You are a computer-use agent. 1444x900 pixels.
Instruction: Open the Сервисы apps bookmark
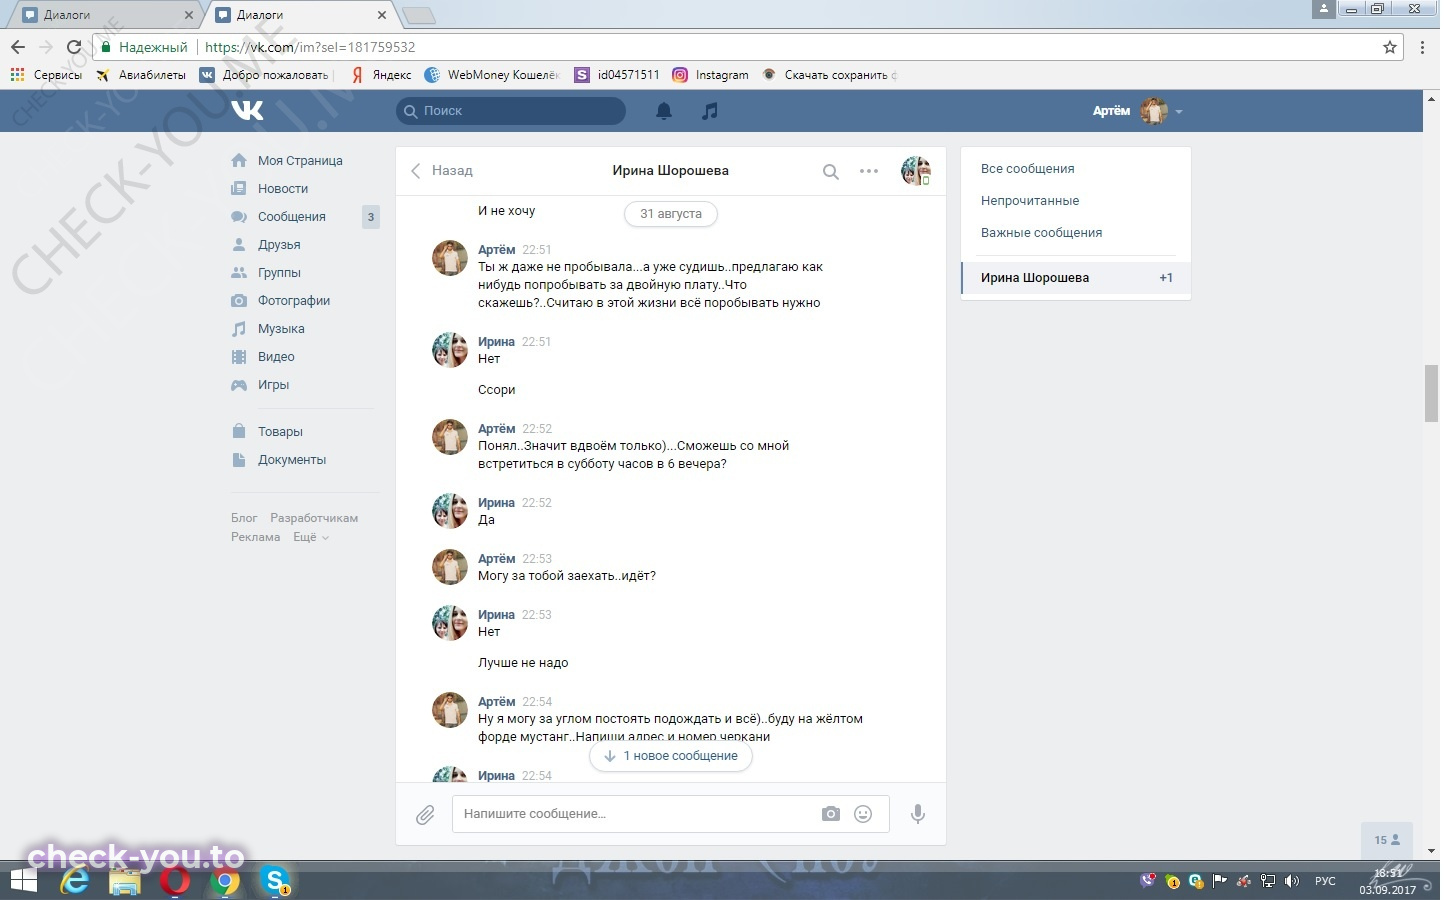coord(46,75)
